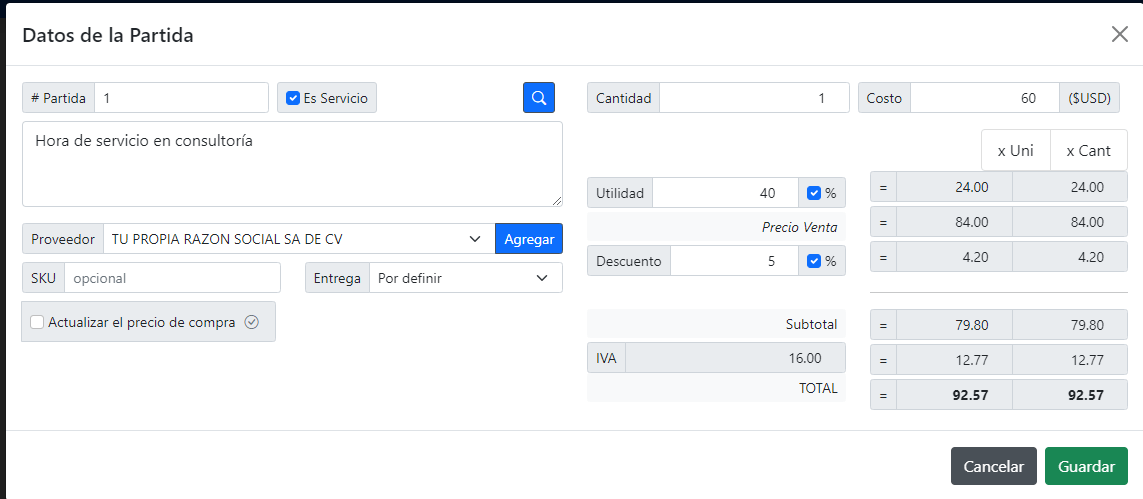The height and width of the screenshot is (499, 1143).
Task: Select the x Cant column header
Action: tap(1088, 151)
